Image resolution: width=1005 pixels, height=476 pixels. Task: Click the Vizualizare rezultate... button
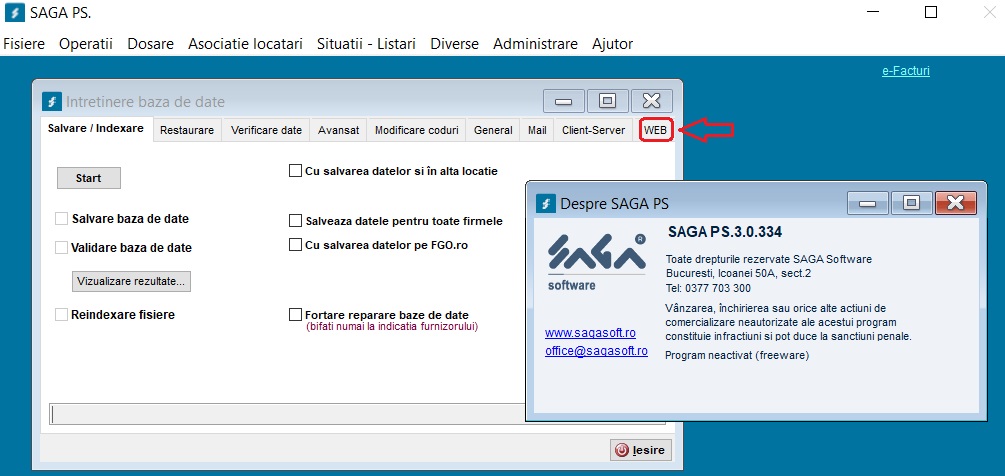[x=131, y=281]
